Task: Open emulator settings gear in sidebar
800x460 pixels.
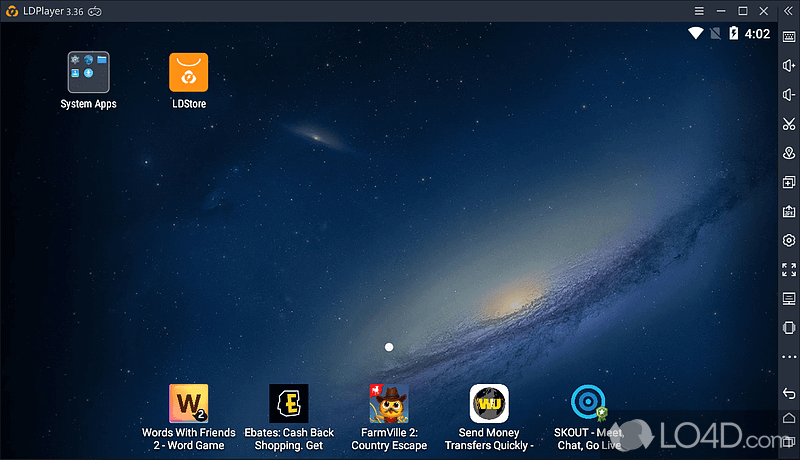Action: click(x=788, y=241)
